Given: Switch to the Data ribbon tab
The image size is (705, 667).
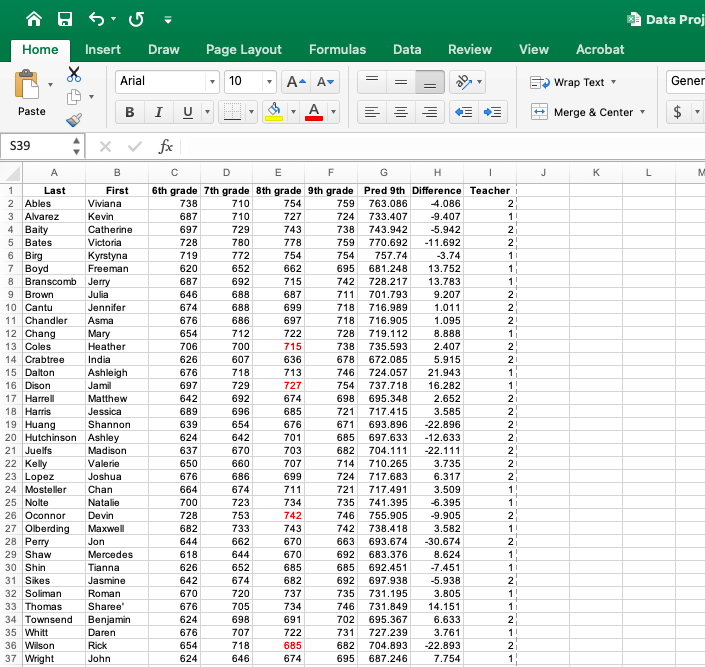Looking at the screenshot, I should click(x=407, y=49).
